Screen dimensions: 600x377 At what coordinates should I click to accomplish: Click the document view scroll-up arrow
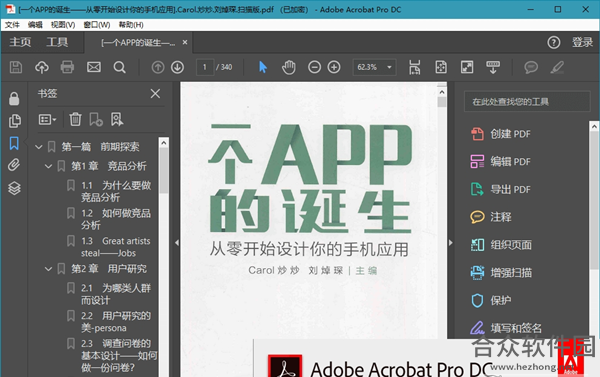442,92
